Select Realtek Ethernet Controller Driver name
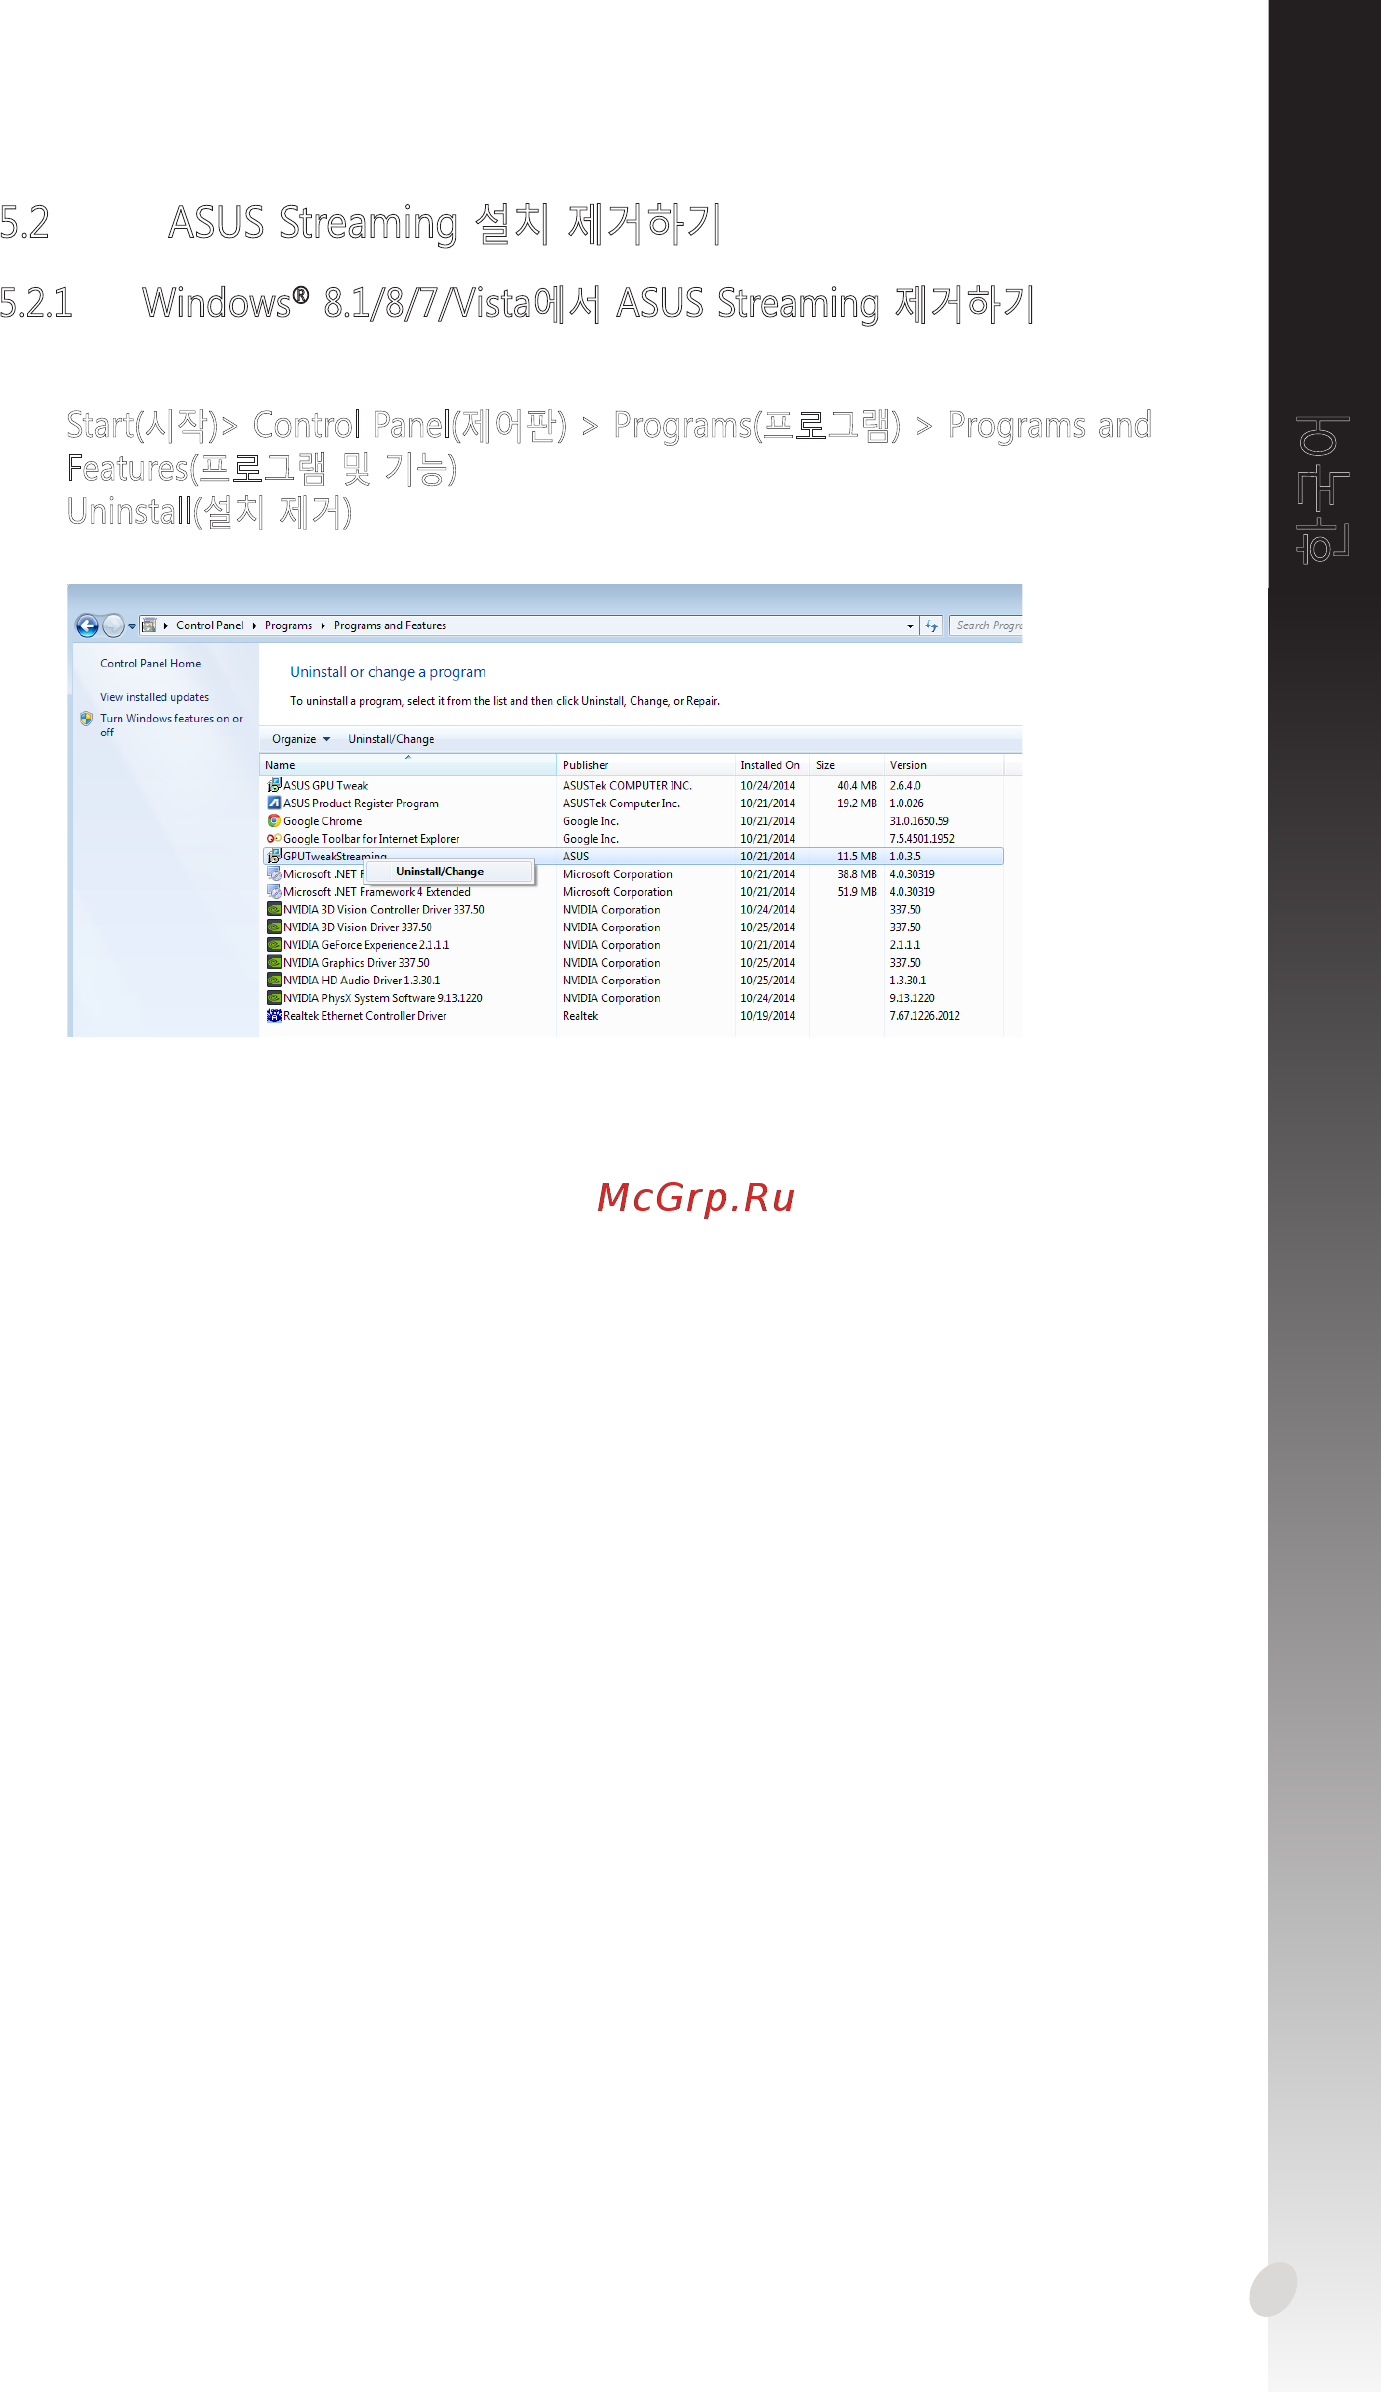The image size is (1381, 2392). (365, 1017)
